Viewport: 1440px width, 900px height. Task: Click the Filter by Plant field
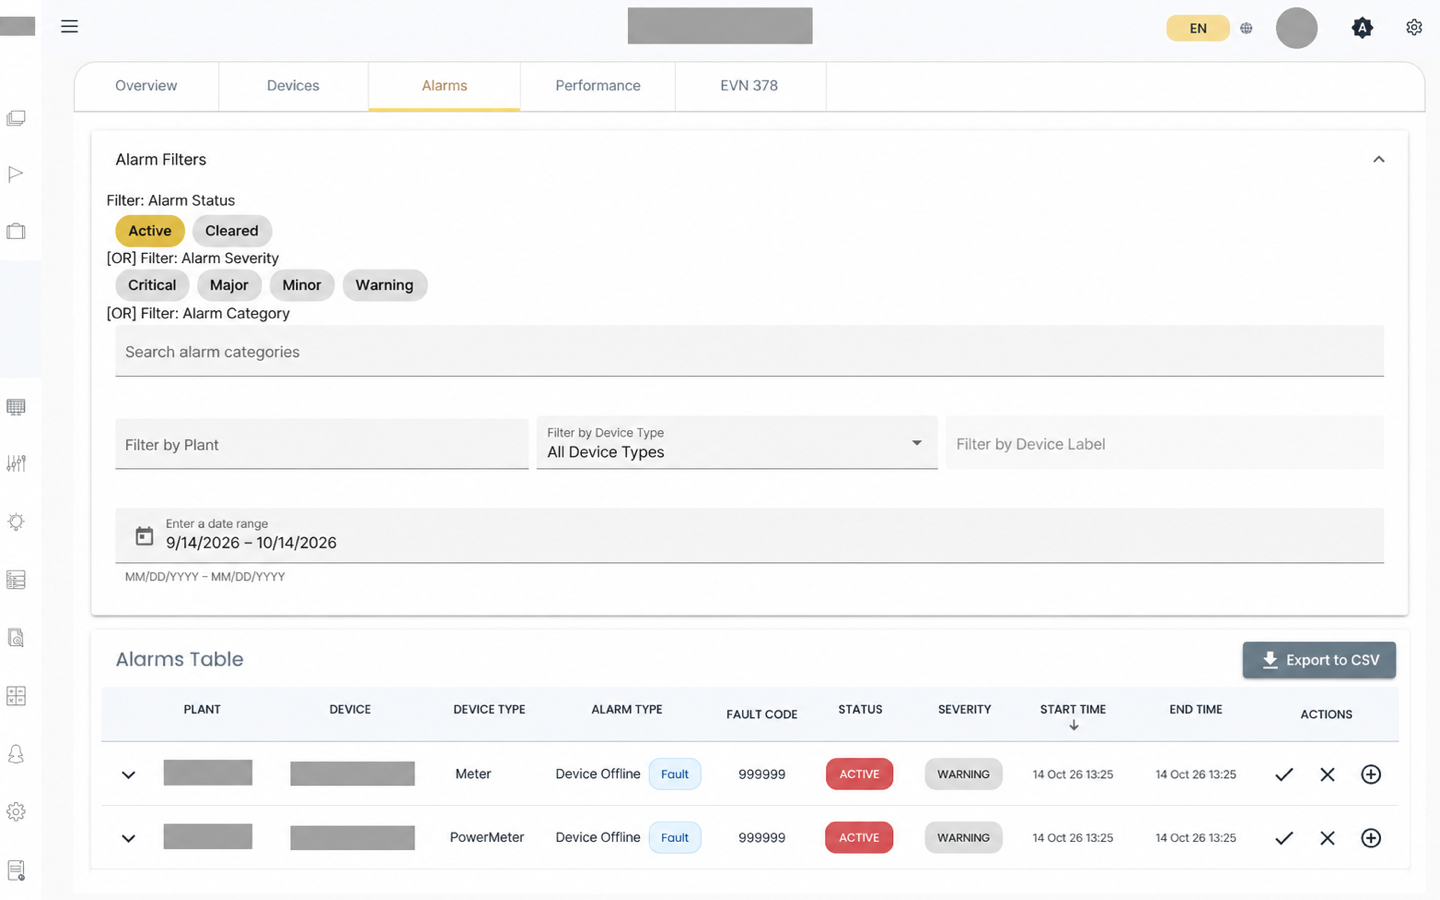[x=322, y=444]
